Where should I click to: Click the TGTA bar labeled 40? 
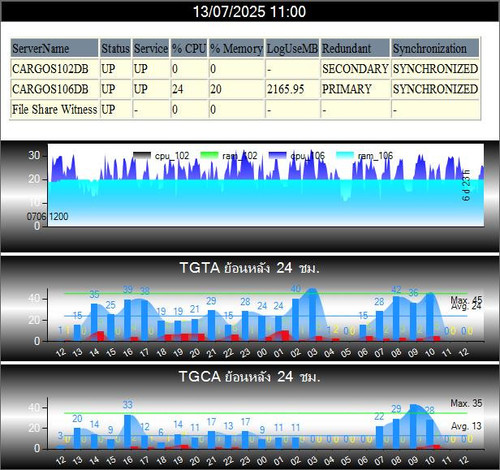[x=296, y=319]
